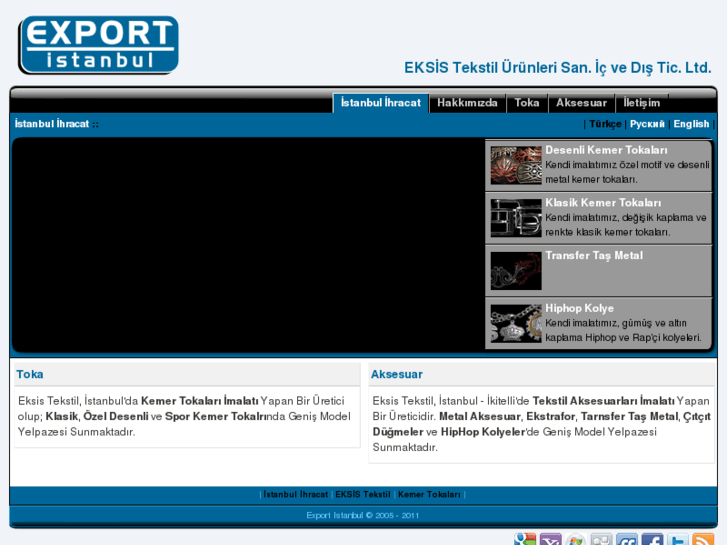Open Hiphop Kolye thumbnail image
The width and height of the screenshot is (727, 545).
pos(516,324)
